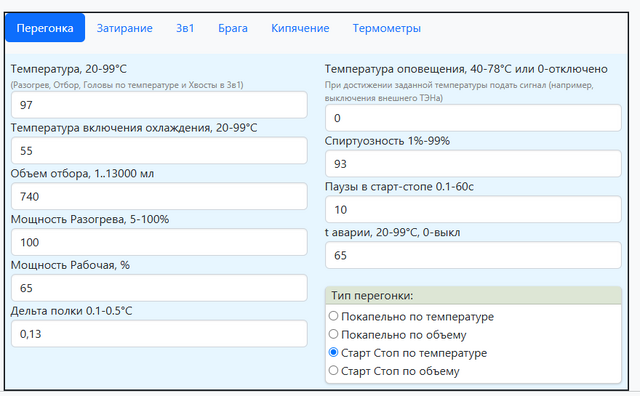Open the Термометры tab

coord(387,28)
